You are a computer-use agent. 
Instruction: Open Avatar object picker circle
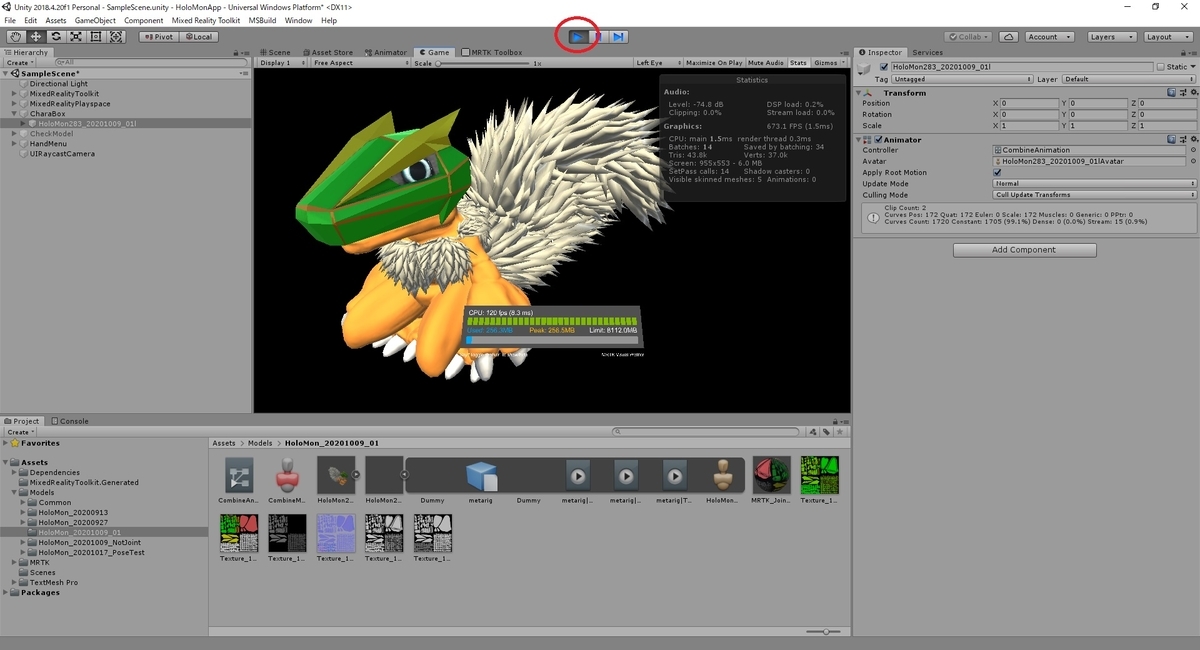click(x=1192, y=161)
